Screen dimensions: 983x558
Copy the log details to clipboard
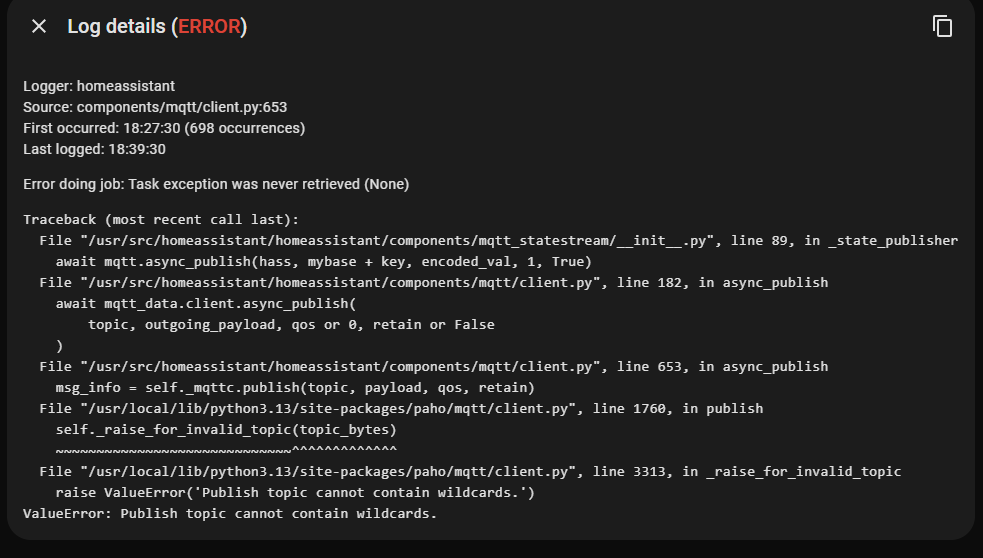pos(942,27)
